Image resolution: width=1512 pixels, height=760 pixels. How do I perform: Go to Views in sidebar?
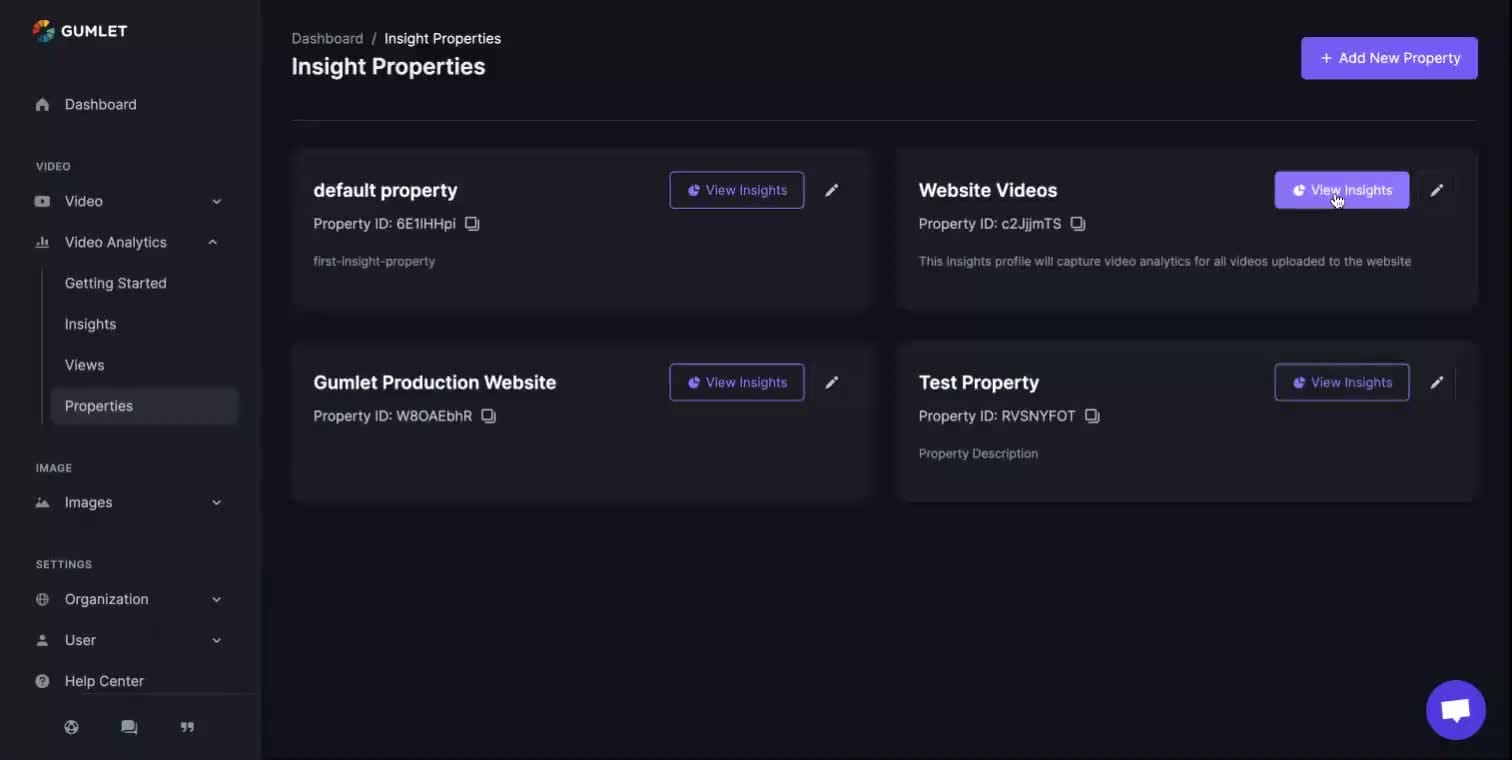(x=84, y=365)
